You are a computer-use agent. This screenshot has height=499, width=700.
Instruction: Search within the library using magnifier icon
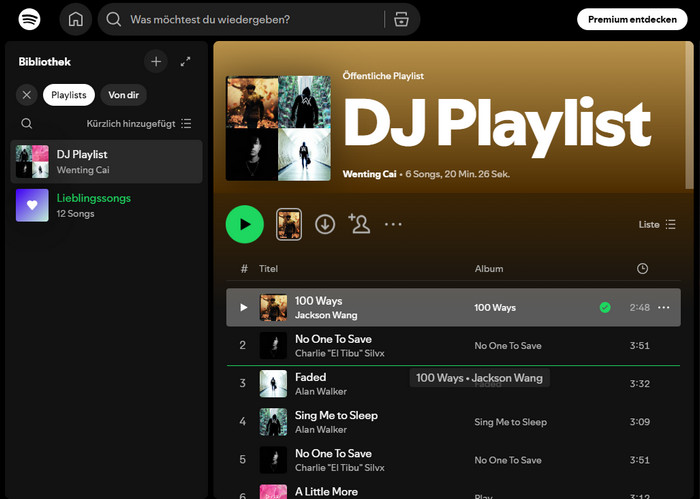coord(27,124)
